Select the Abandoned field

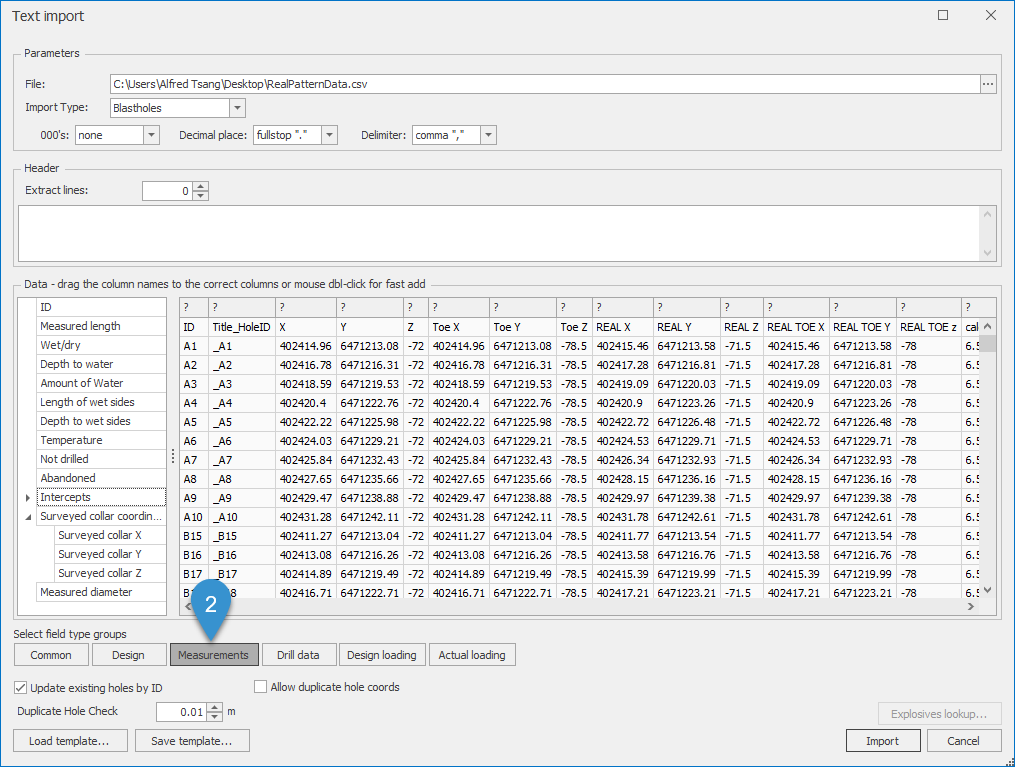coord(101,478)
